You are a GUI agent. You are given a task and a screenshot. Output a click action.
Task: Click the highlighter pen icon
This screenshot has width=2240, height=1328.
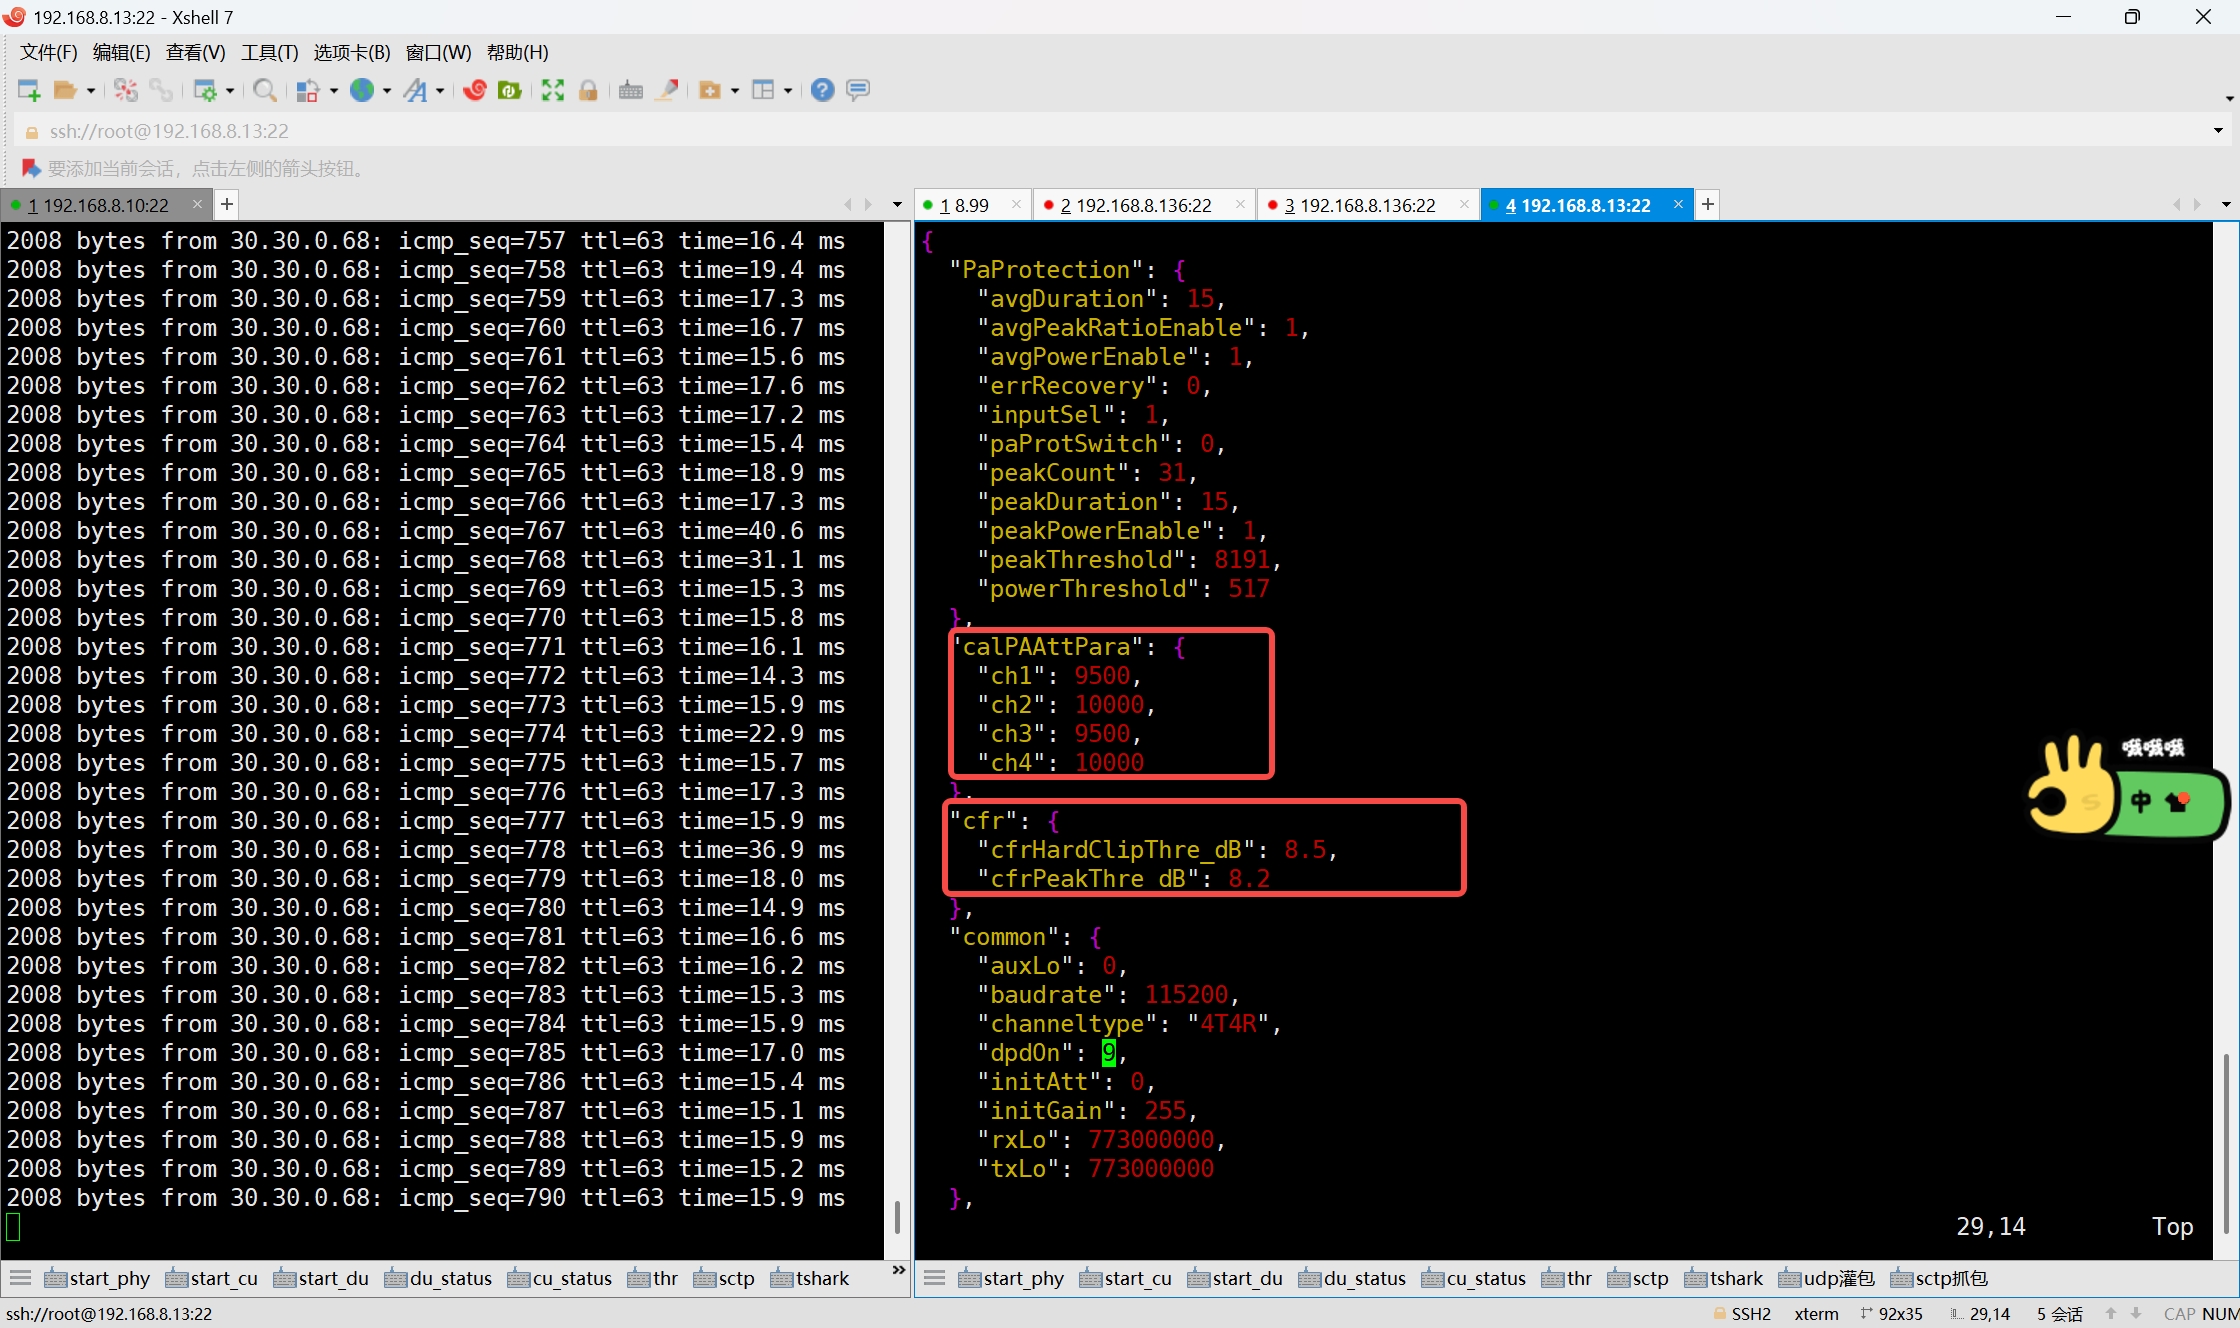coord(667,91)
